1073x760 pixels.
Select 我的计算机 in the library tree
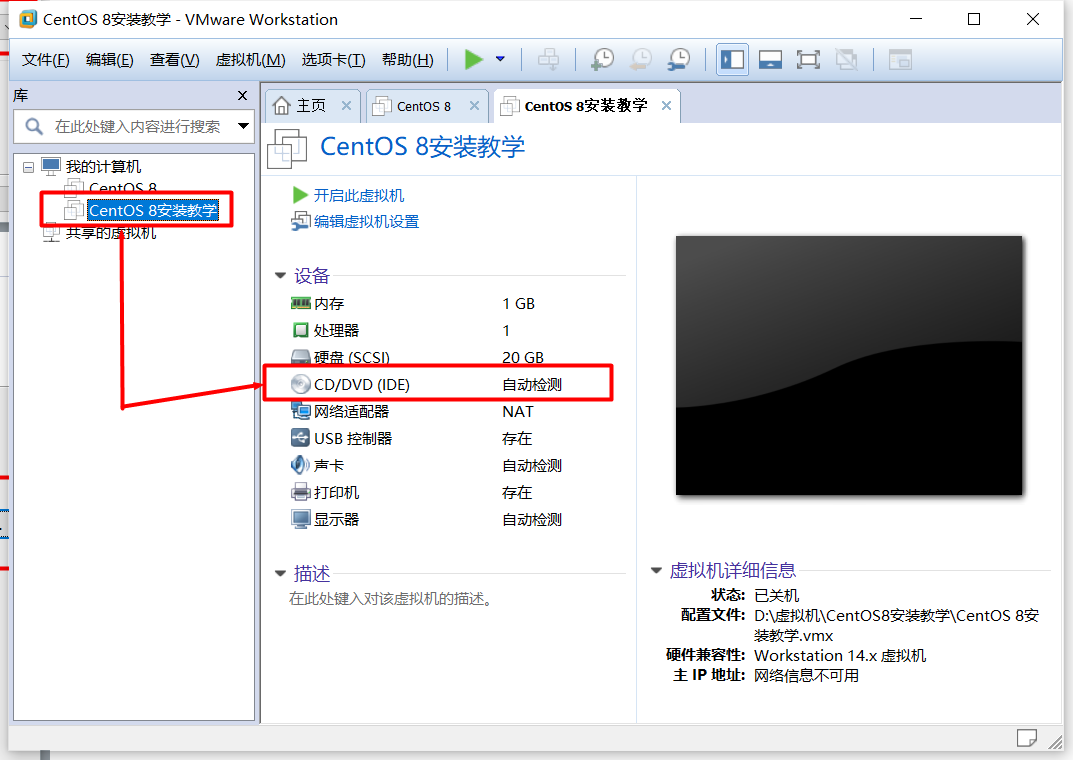pos(103,166)
